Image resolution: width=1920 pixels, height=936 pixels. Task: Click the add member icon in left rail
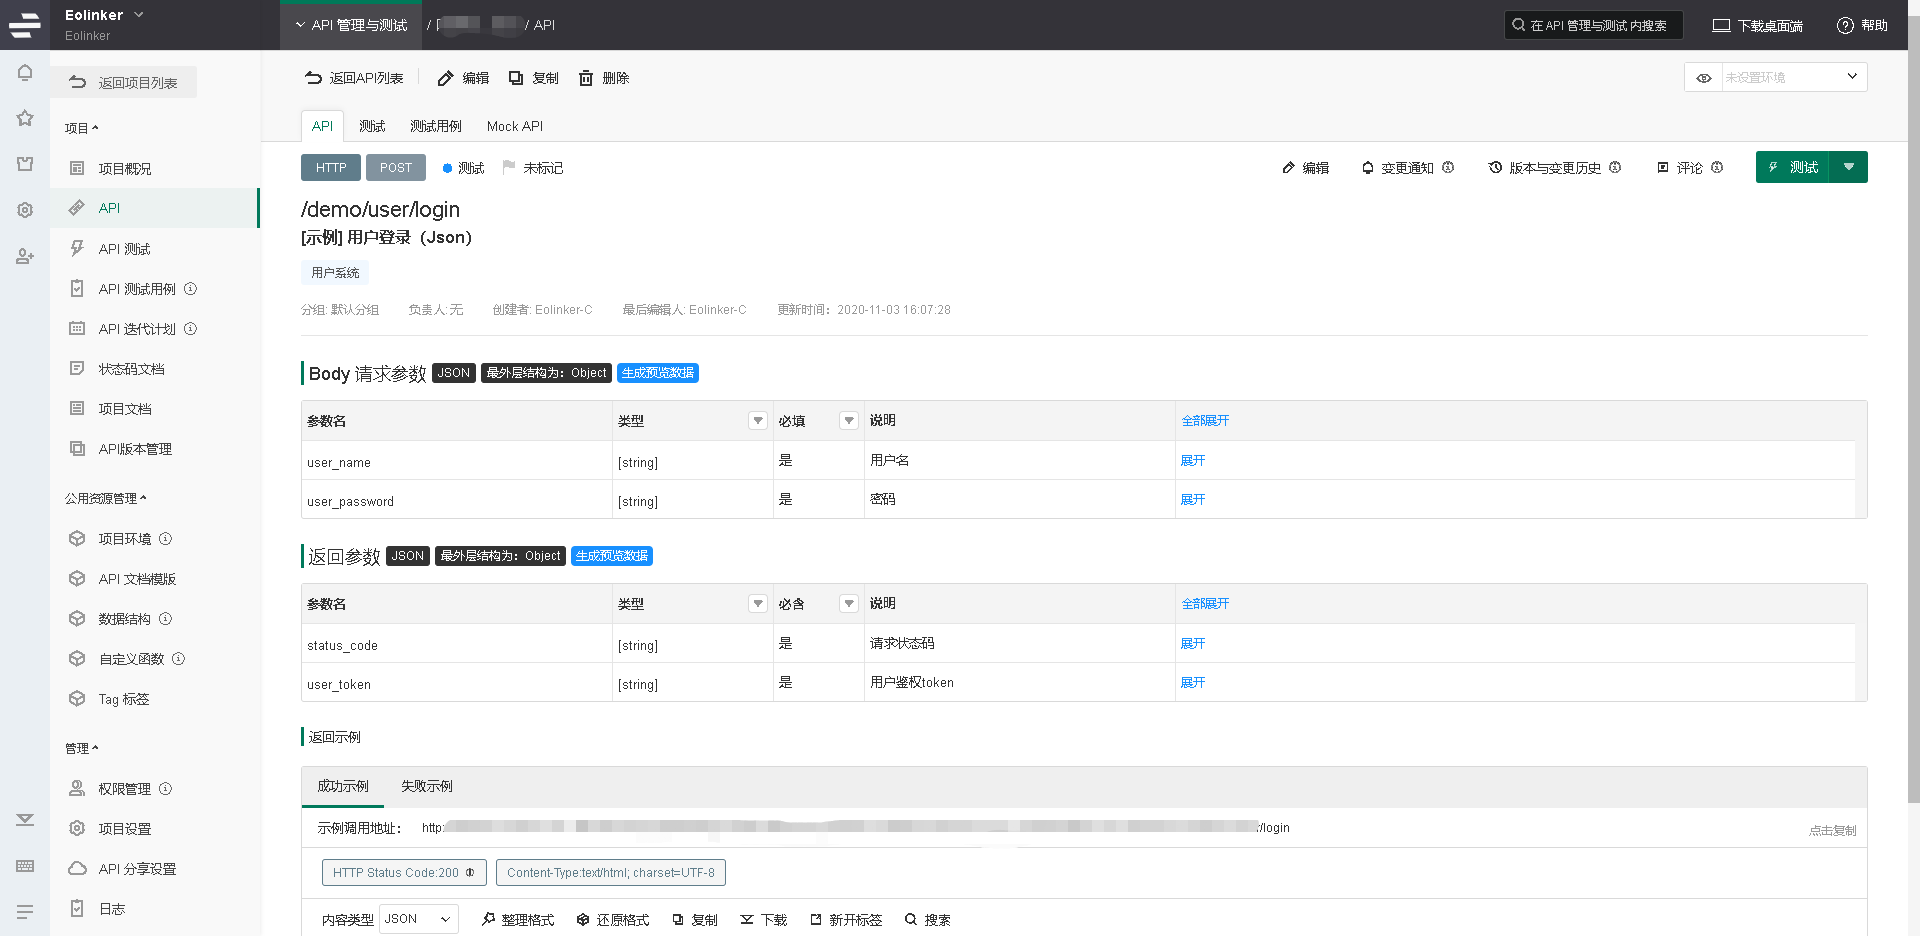(25, 257)
